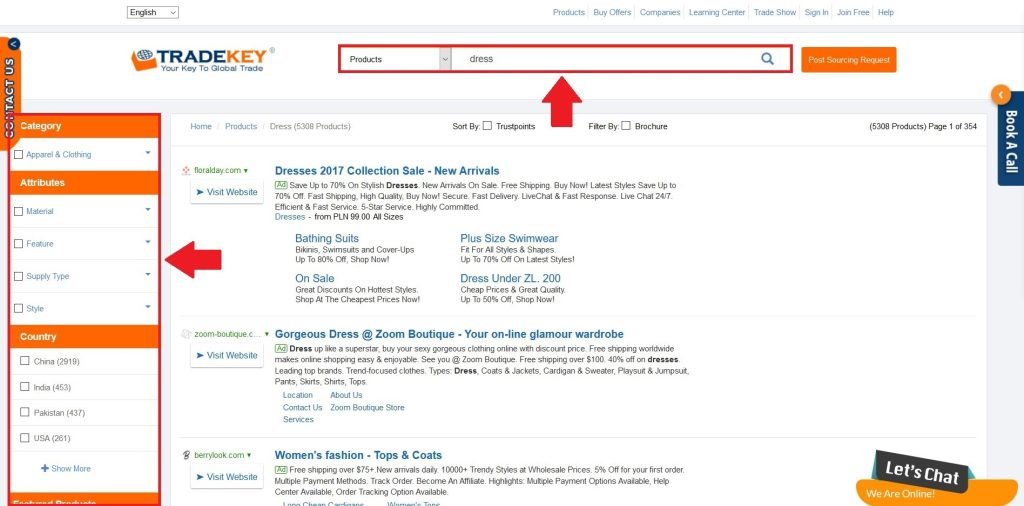Click floralday.com ad dropdown arrow
The image size is (1024, 506).
pyautogui.click(x=246, y=170)
